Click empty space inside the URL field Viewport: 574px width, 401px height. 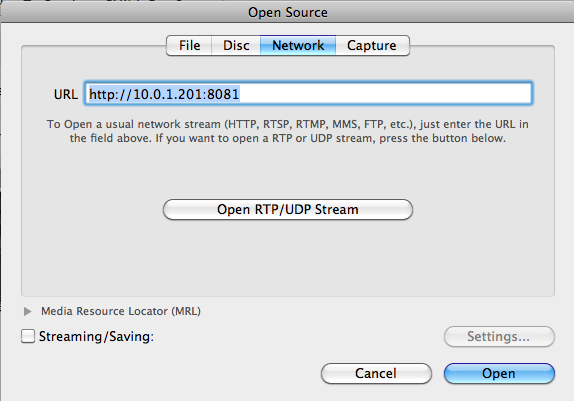point(384,94)
